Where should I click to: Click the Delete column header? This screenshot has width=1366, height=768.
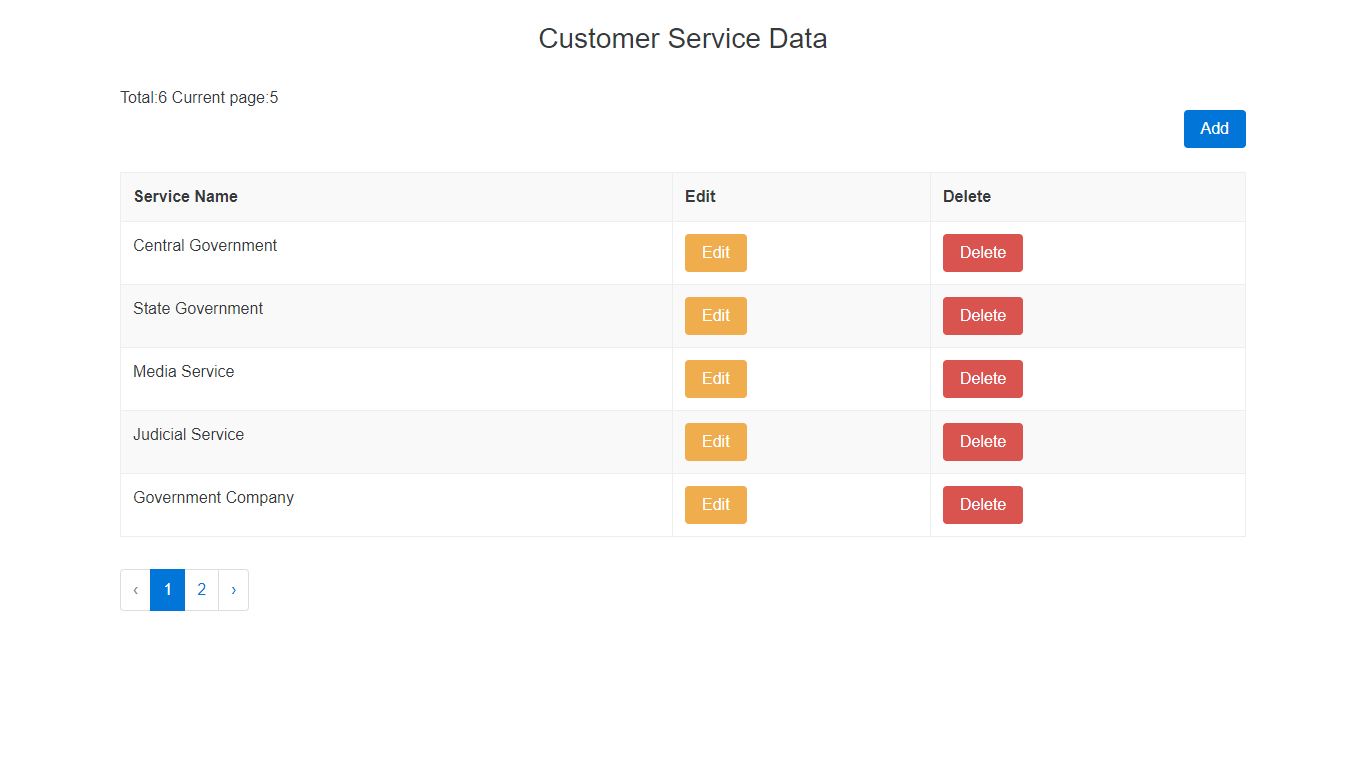pyautogui.click(x=966, y=197)
